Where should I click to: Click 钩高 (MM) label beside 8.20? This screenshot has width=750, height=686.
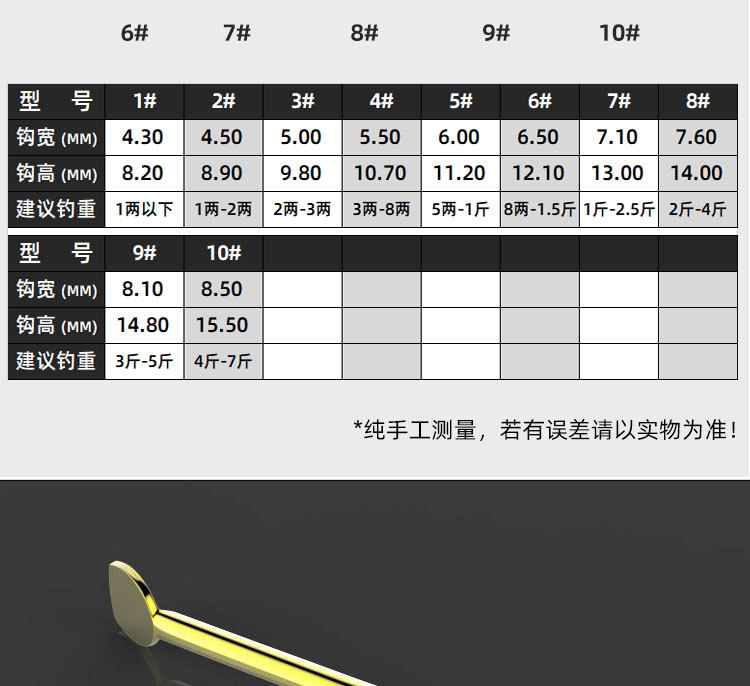(x=56, y=173)
